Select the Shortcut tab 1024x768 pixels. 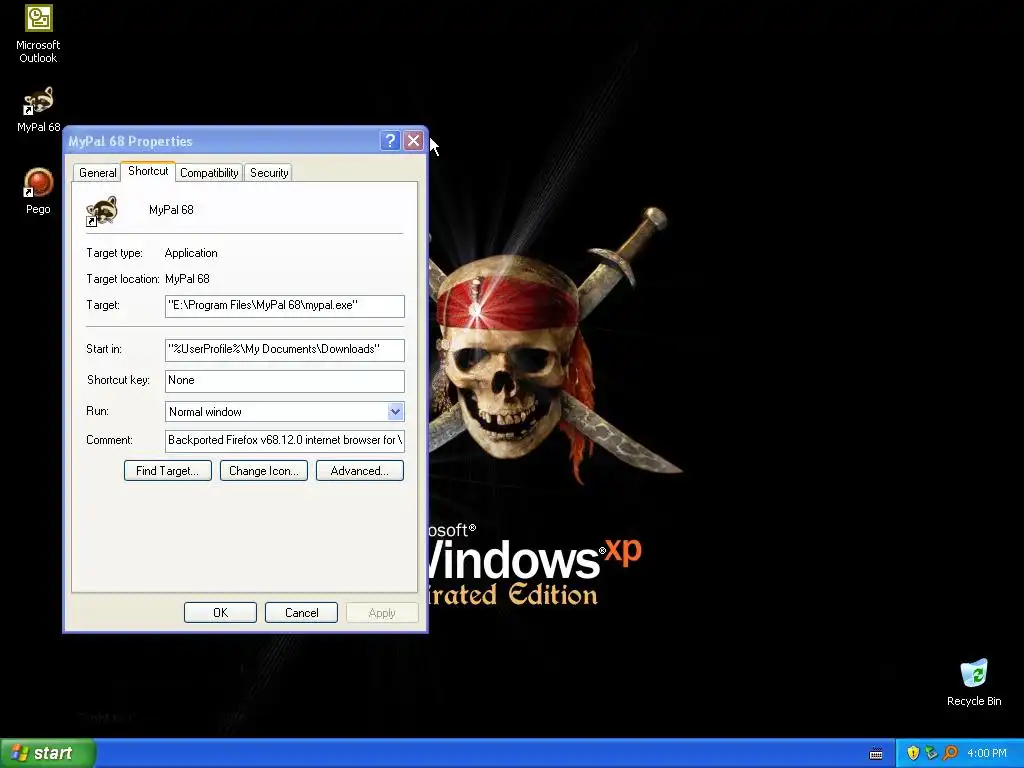point(148,171)
